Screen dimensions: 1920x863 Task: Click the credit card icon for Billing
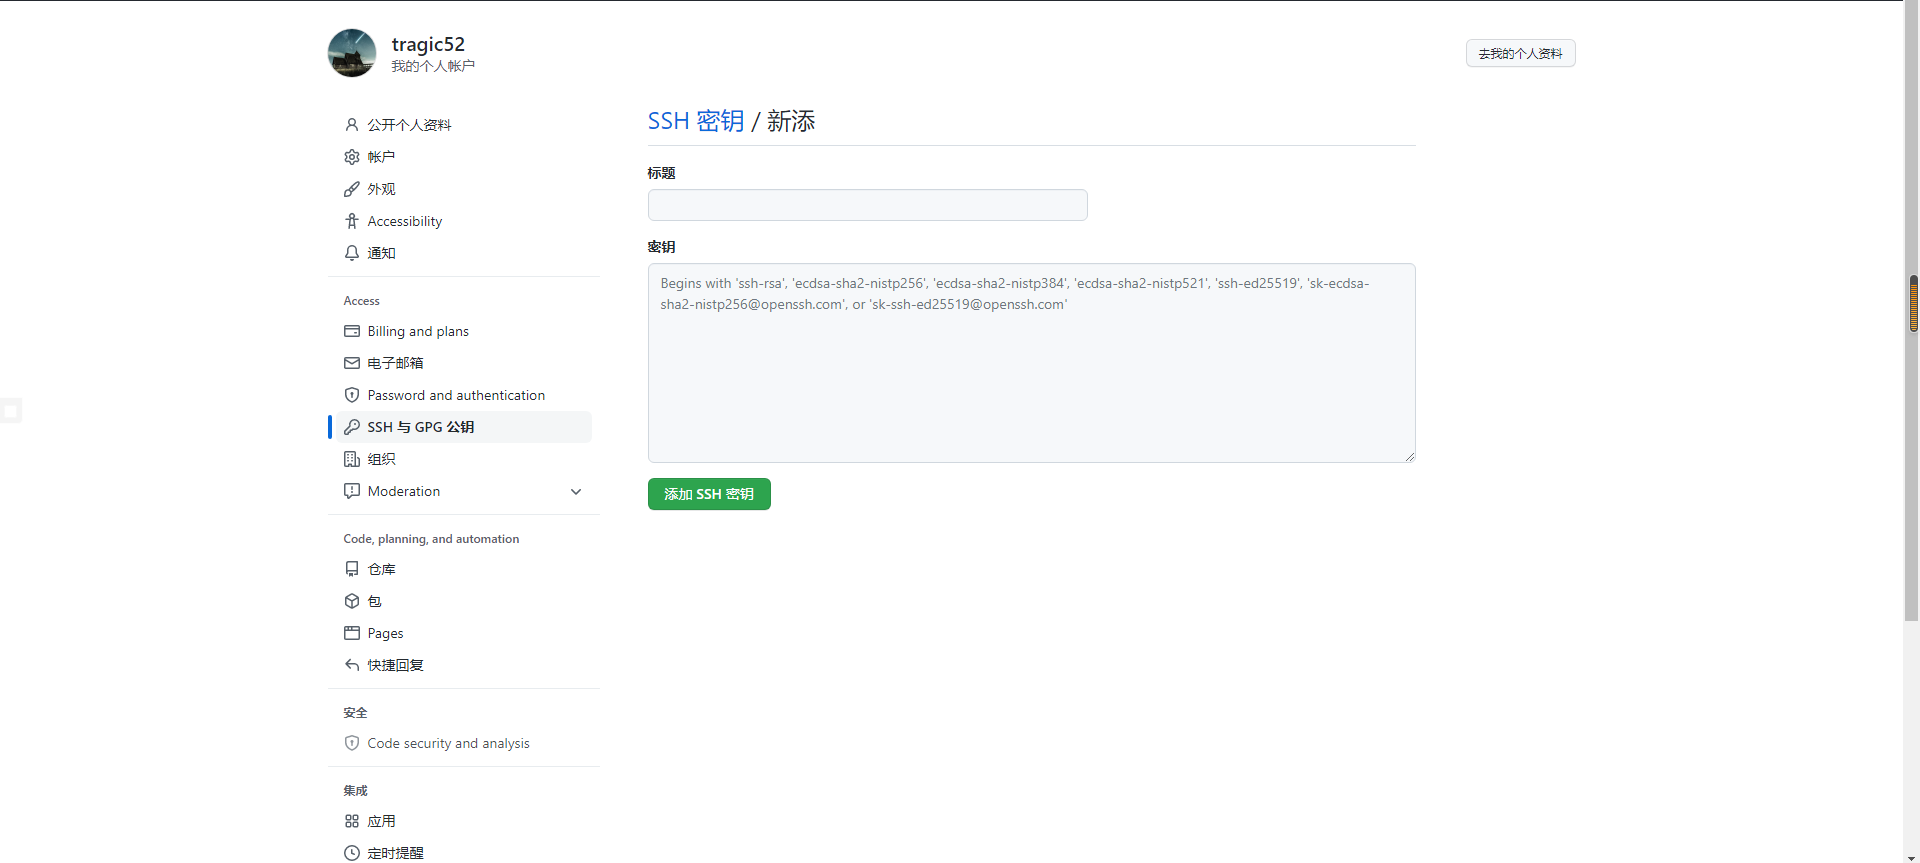coord(352,331)
